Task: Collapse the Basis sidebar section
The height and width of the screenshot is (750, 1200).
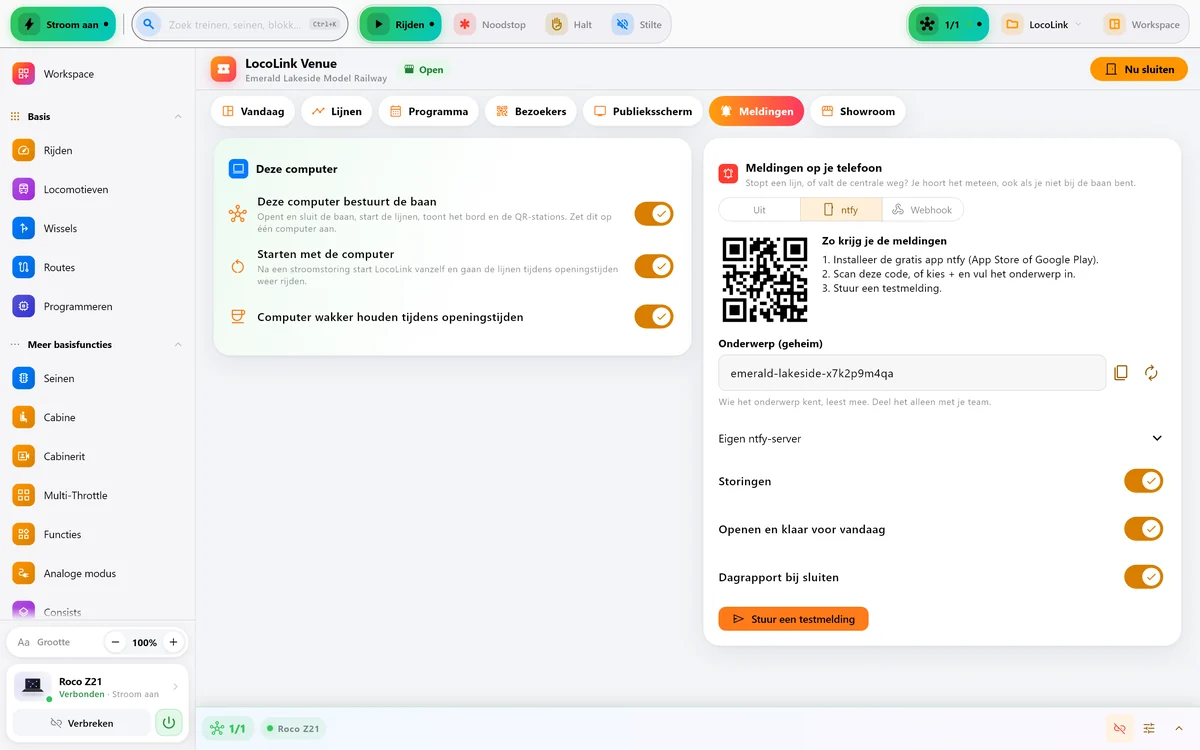Action: tap(178, 117)
